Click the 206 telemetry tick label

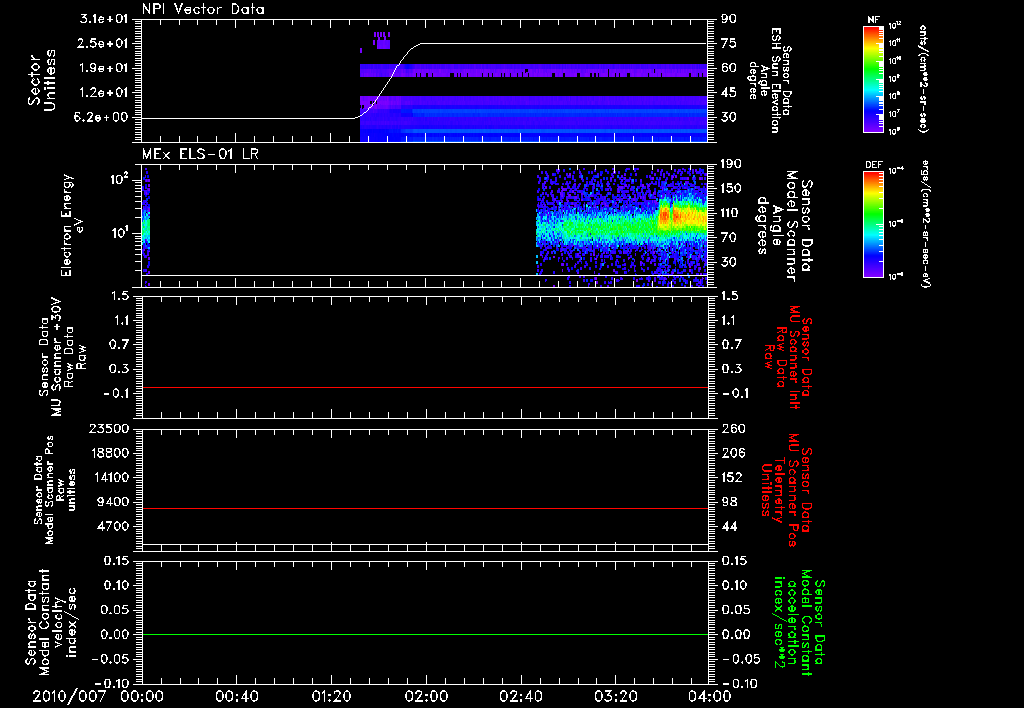pos(733,453)
